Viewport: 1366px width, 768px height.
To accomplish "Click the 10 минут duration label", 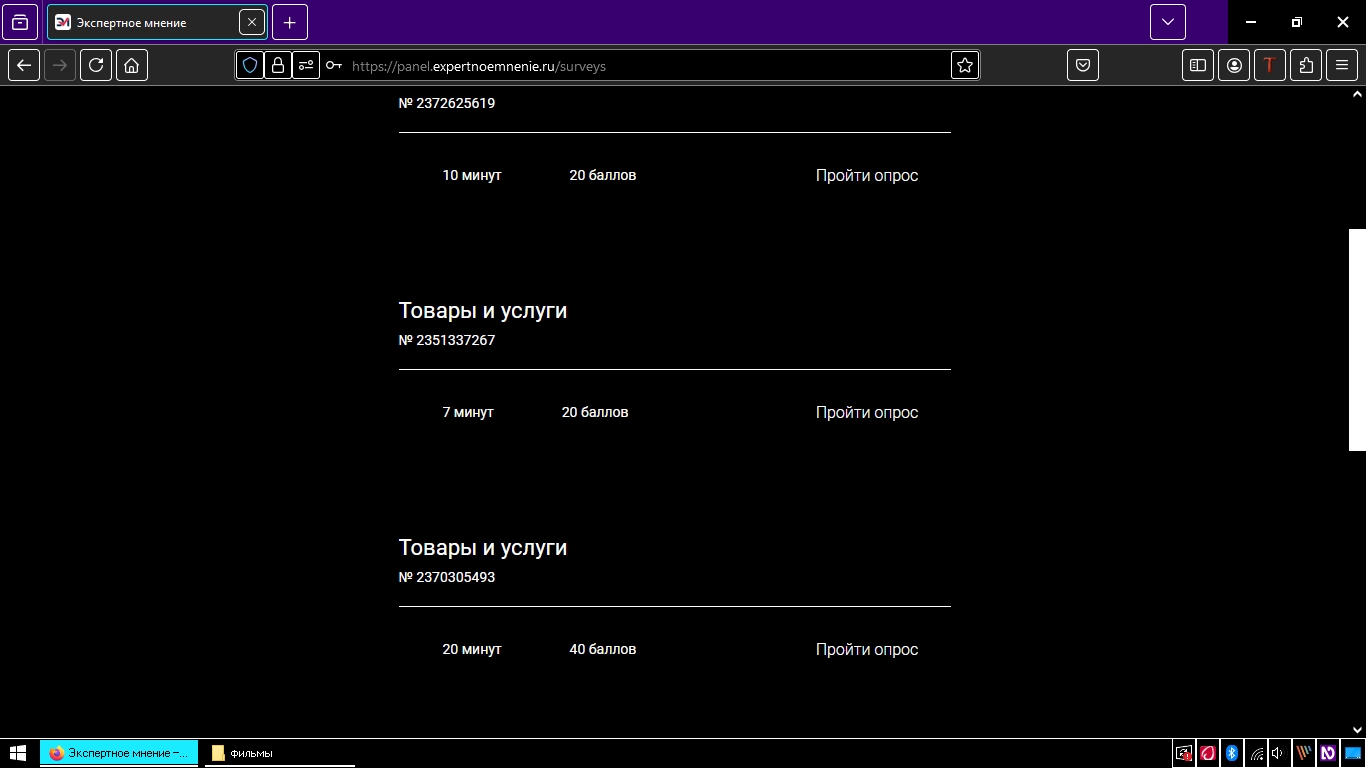I will 472,175.
